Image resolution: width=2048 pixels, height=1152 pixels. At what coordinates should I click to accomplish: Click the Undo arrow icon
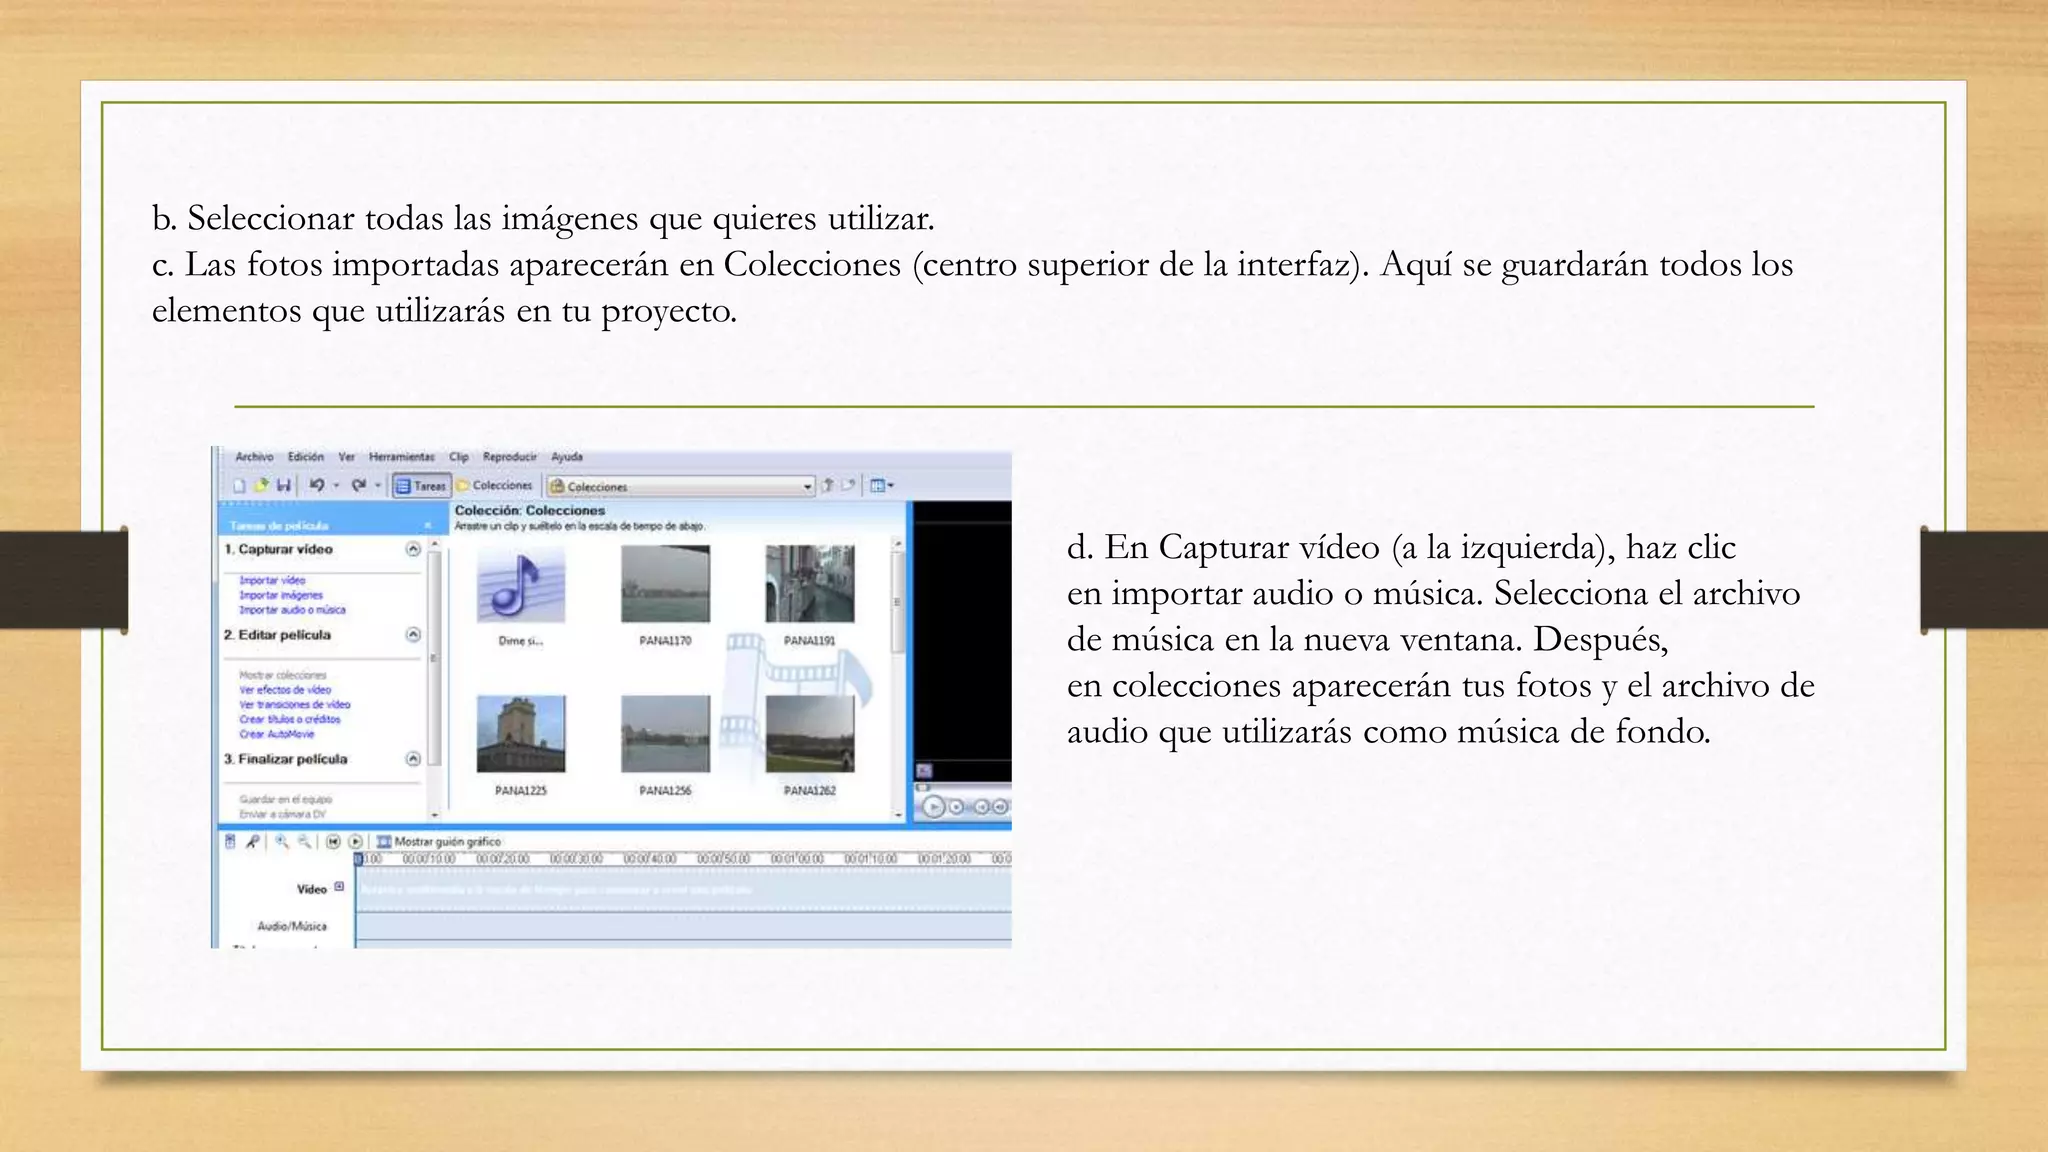(316, 485)
